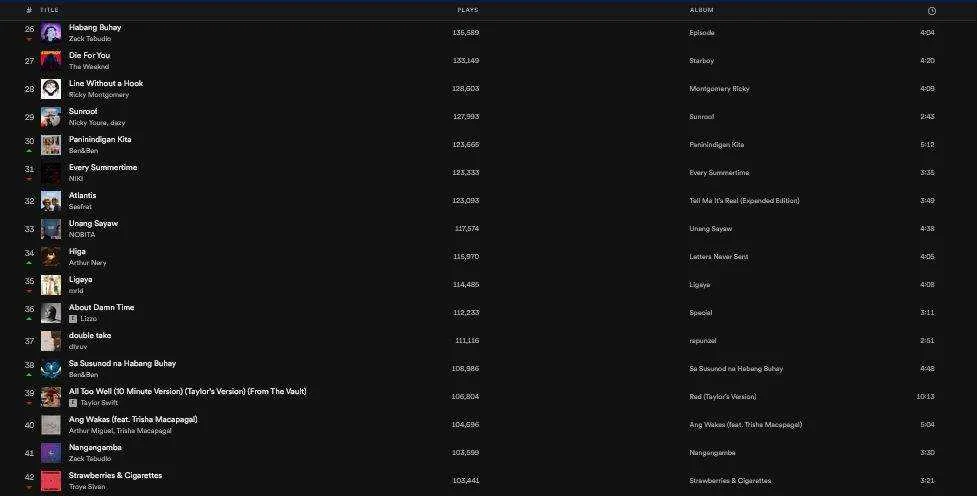This screenshot has height=496, width=977.
Task: Sort by the PLAYS column header
Action: click(468, 10)
